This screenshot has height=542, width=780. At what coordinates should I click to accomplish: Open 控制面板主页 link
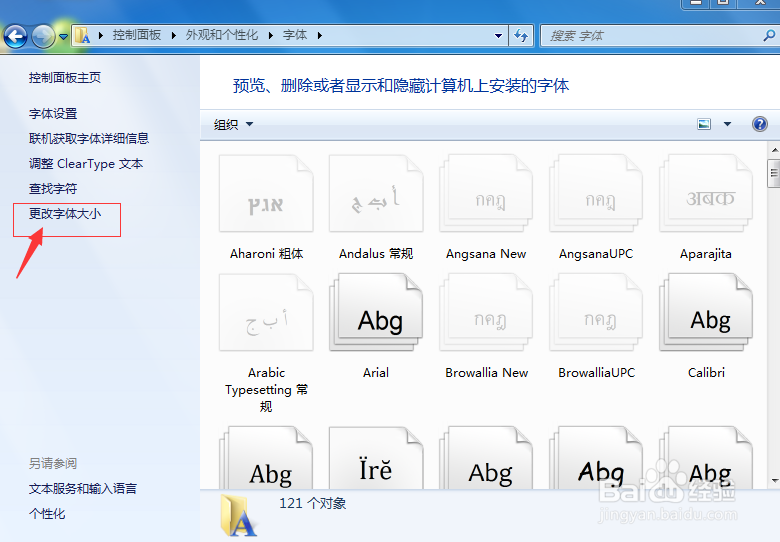[x=65, y=78]
